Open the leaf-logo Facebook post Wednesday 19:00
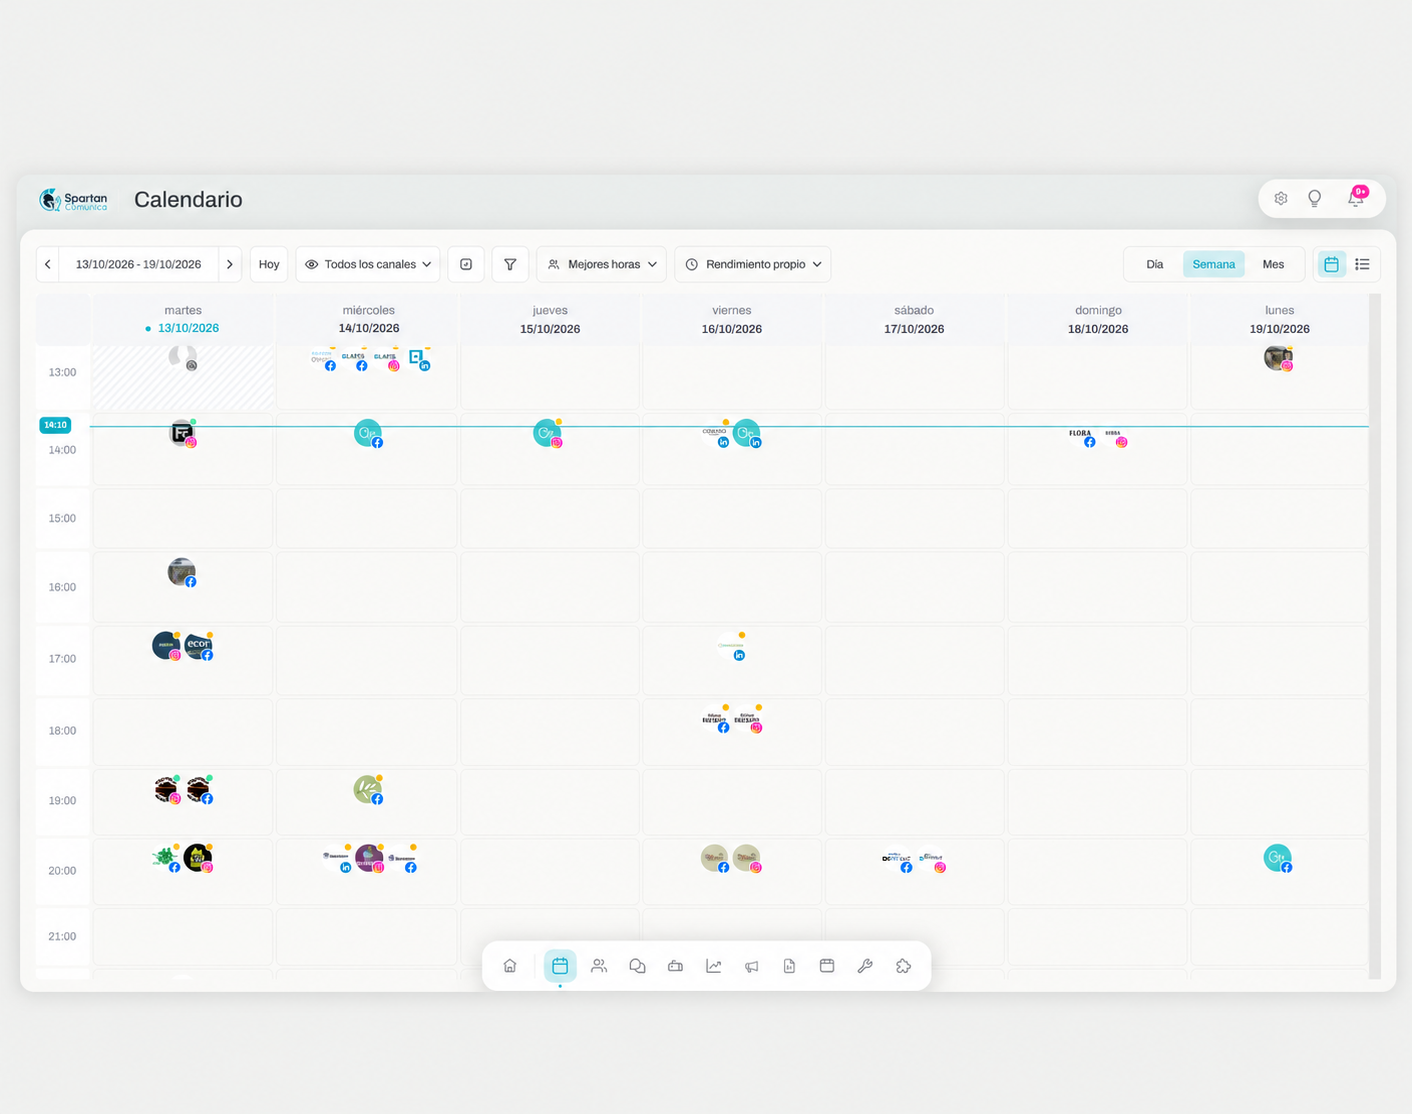This screenshot has height=1114, width=1412. tap(368, 790)
